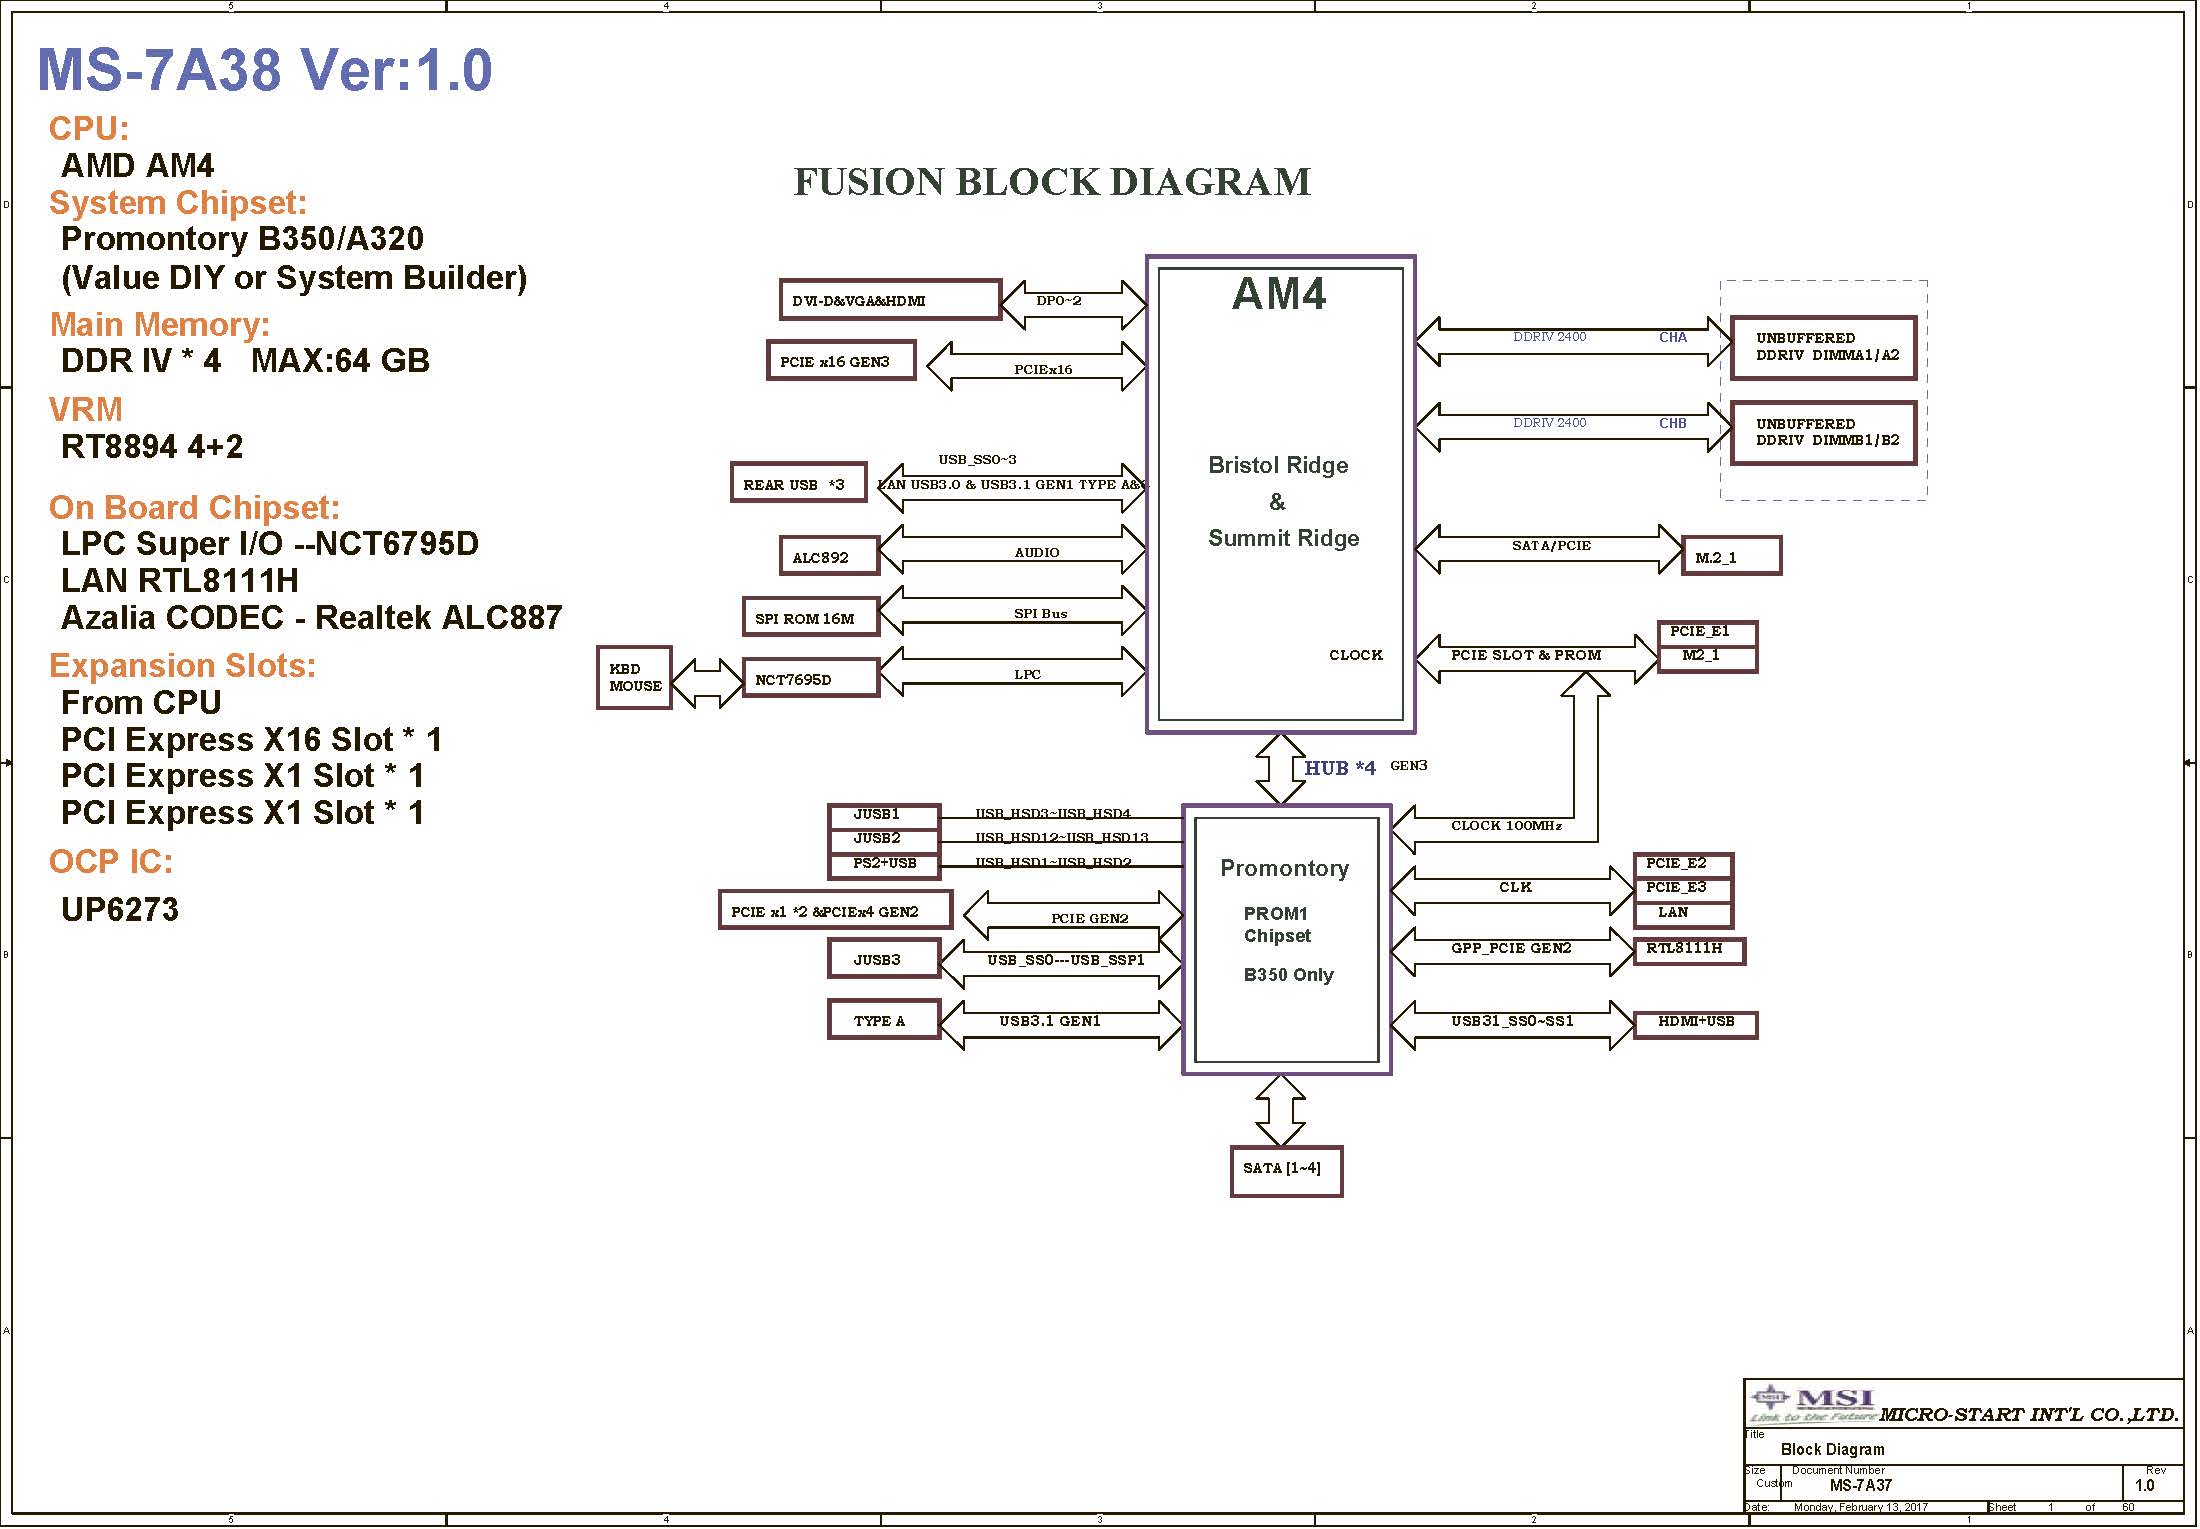Click the large "AM4" block title
Viewport: 2200px width, 1529px height.
[x=1280, y=294]
